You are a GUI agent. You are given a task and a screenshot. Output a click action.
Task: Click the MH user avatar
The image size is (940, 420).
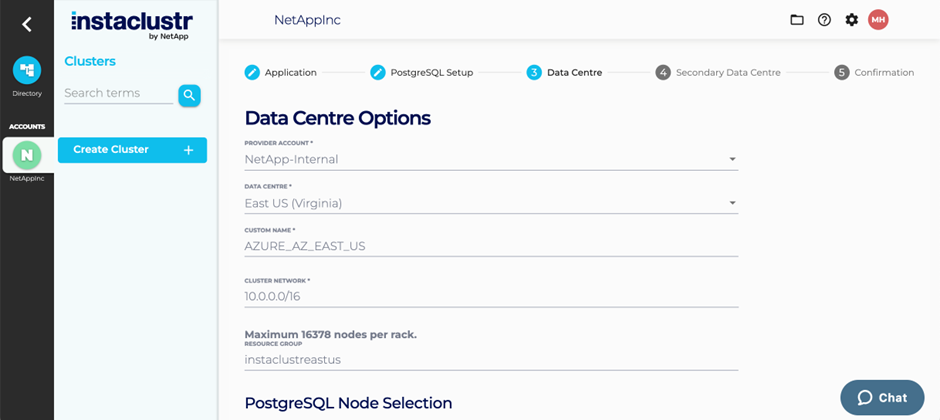(x=878, y=20)
